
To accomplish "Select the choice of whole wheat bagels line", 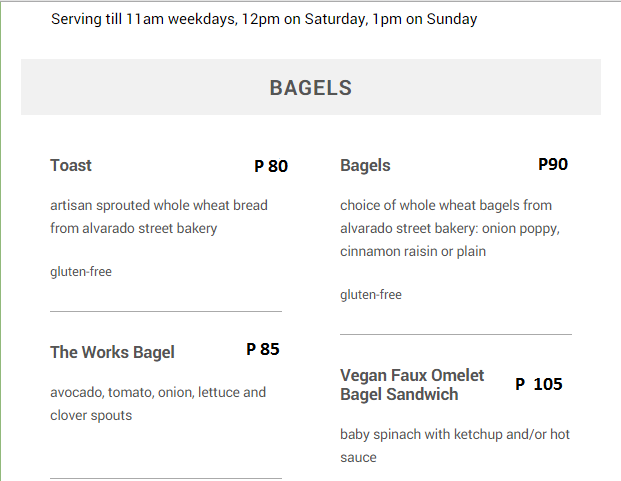I will (446, 206).
